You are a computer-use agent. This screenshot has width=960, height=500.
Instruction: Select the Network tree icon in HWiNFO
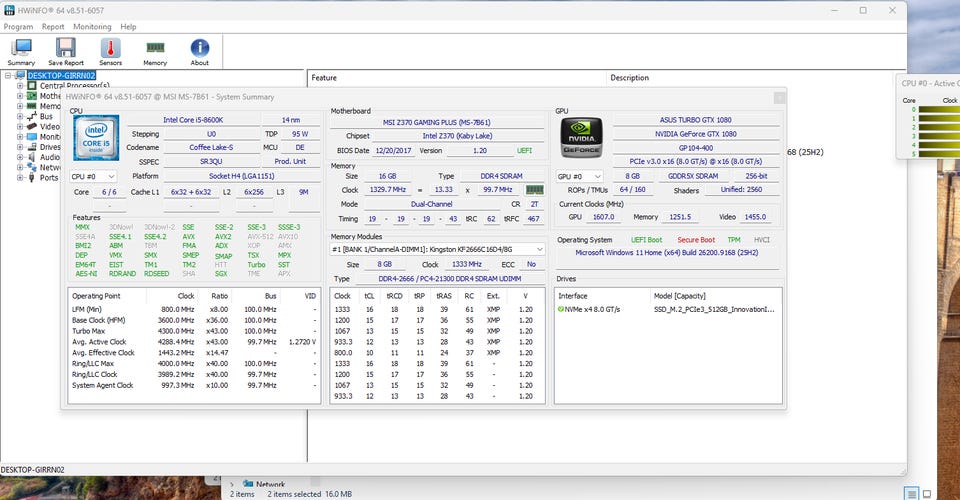coord(32,167)
